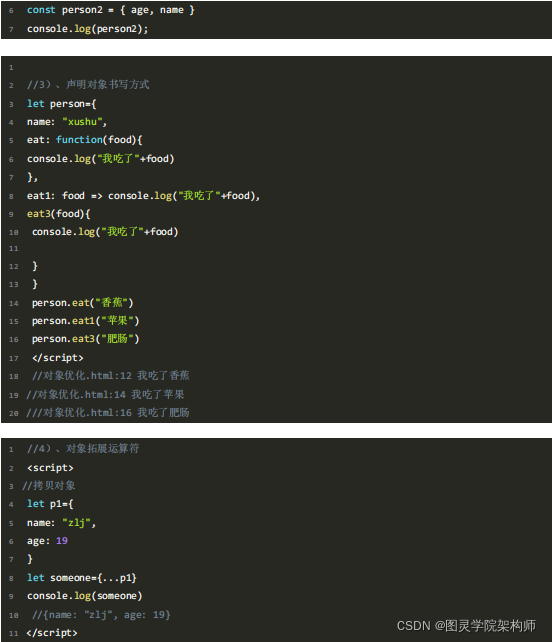
Task: Click comment '//对象优化.html:14 我吃了苹果'
Action: (105, 395)
